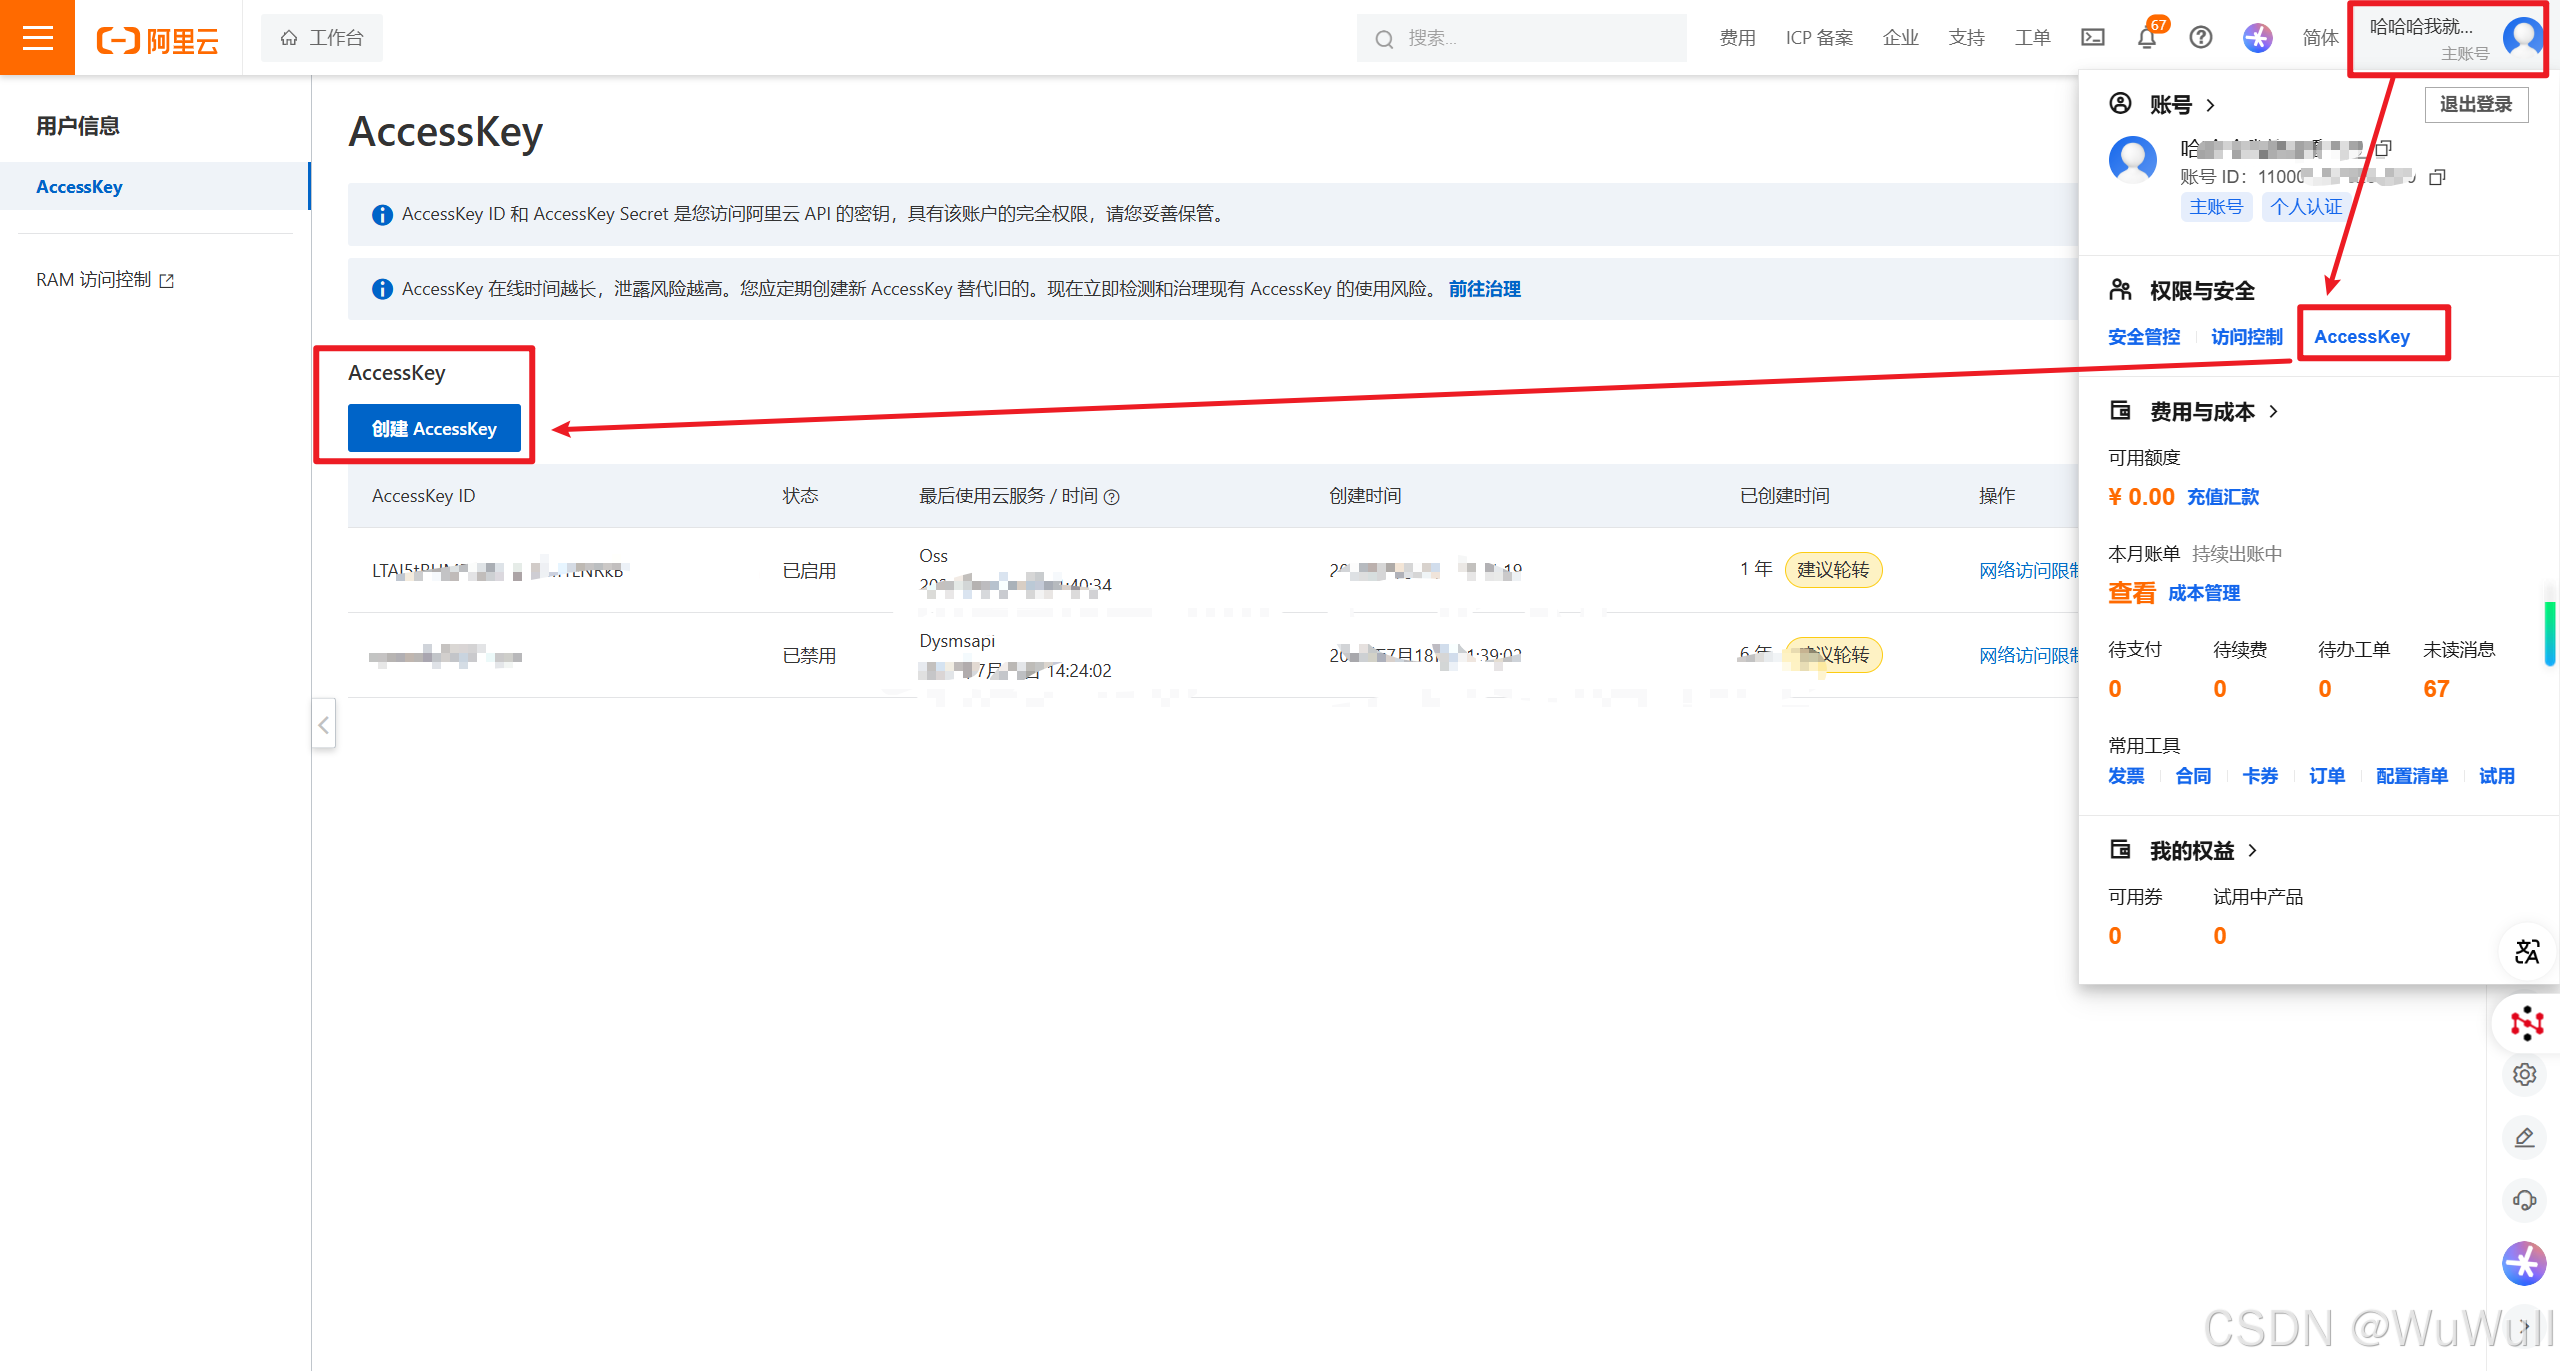Viewport: 2560px width, 1371px height.
Task: Open 访问控制 link in dropdown
Action: (2247, 337)
